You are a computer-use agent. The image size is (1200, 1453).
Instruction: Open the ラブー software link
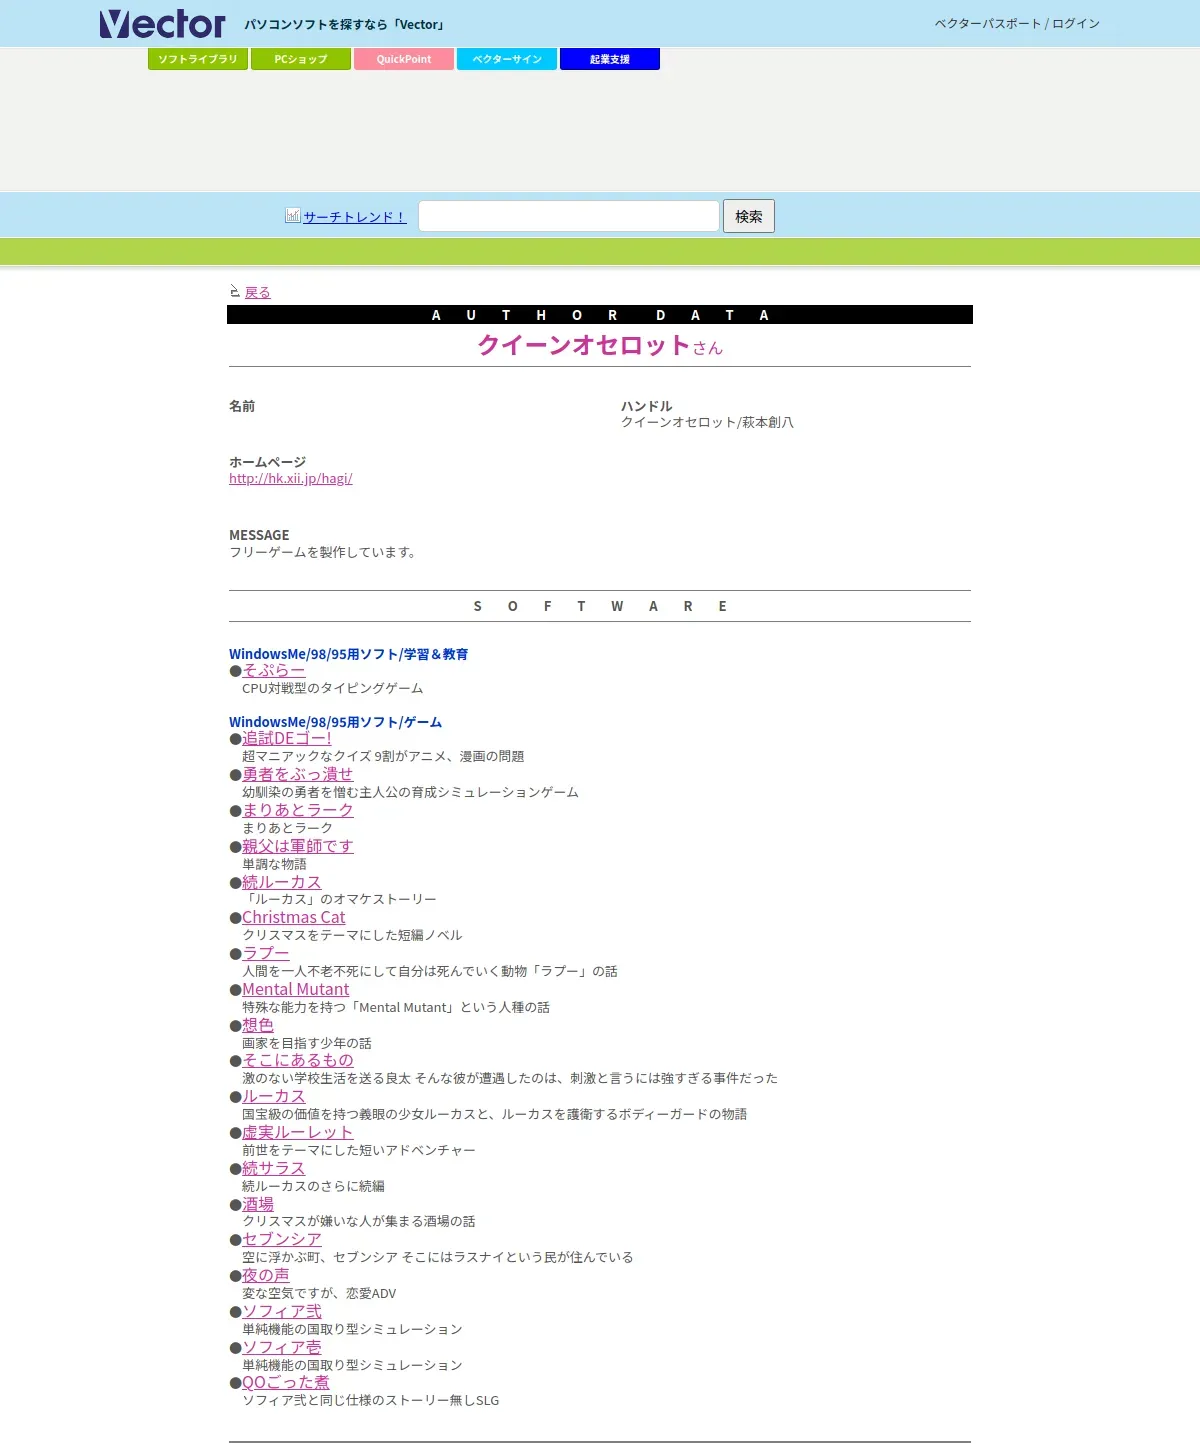[266, 953]
